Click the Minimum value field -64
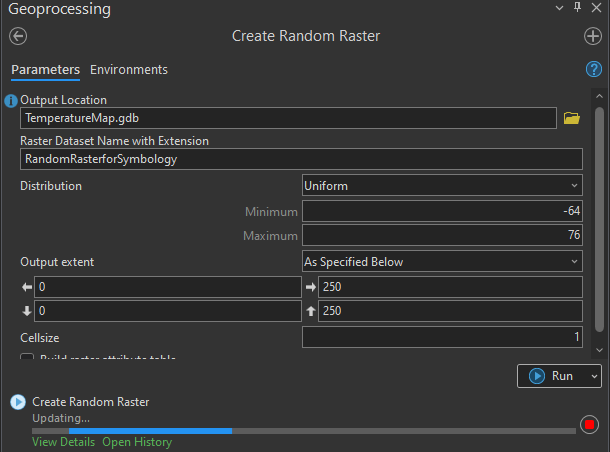This screenshot has height=452, width=610. pyautogui.click(x=442, y=211)
